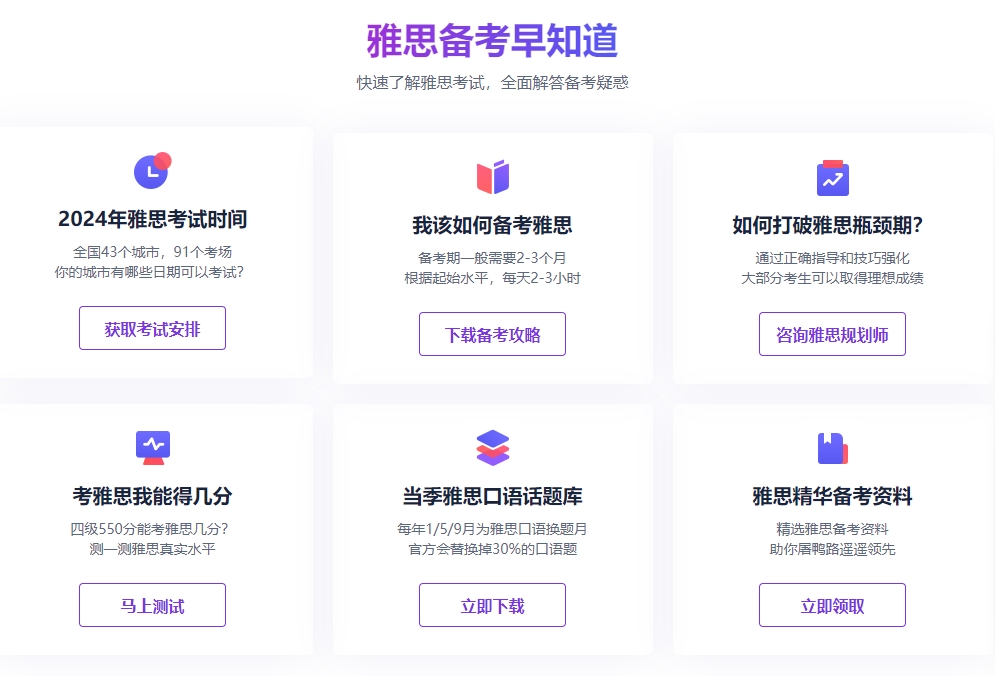The height and width of the screenshot is (676, 995).
Task: Click the 雅思备考早知道 main page title
Action: 492,41
